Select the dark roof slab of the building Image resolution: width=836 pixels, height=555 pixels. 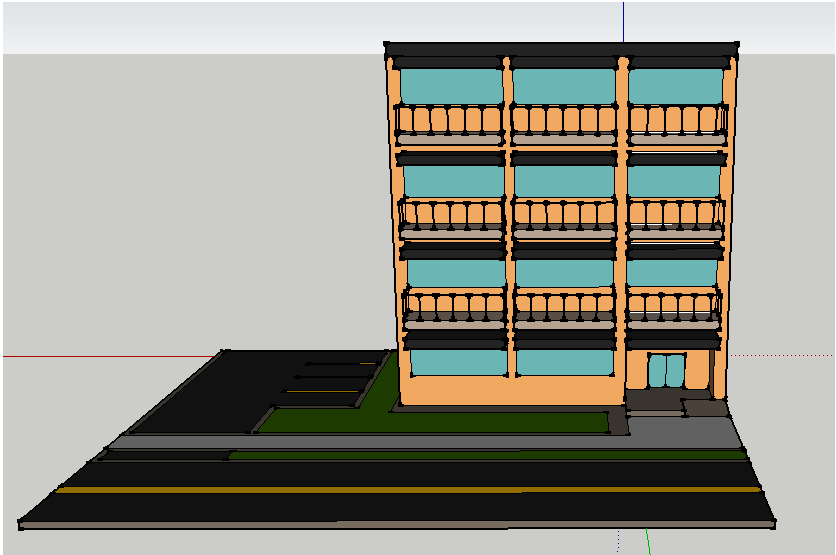coord(561,50)
